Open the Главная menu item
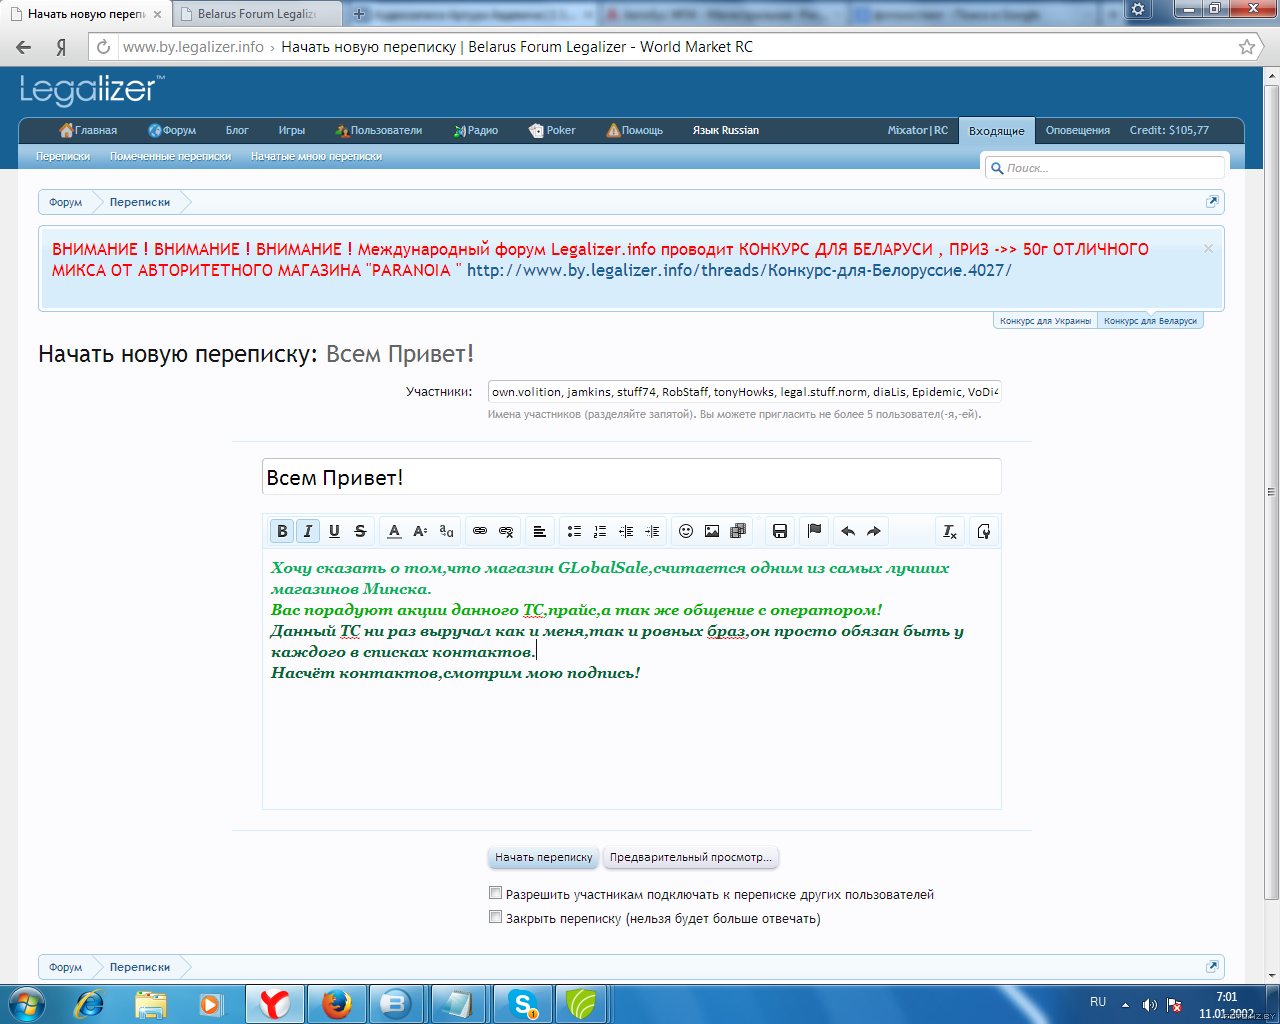 88,130
